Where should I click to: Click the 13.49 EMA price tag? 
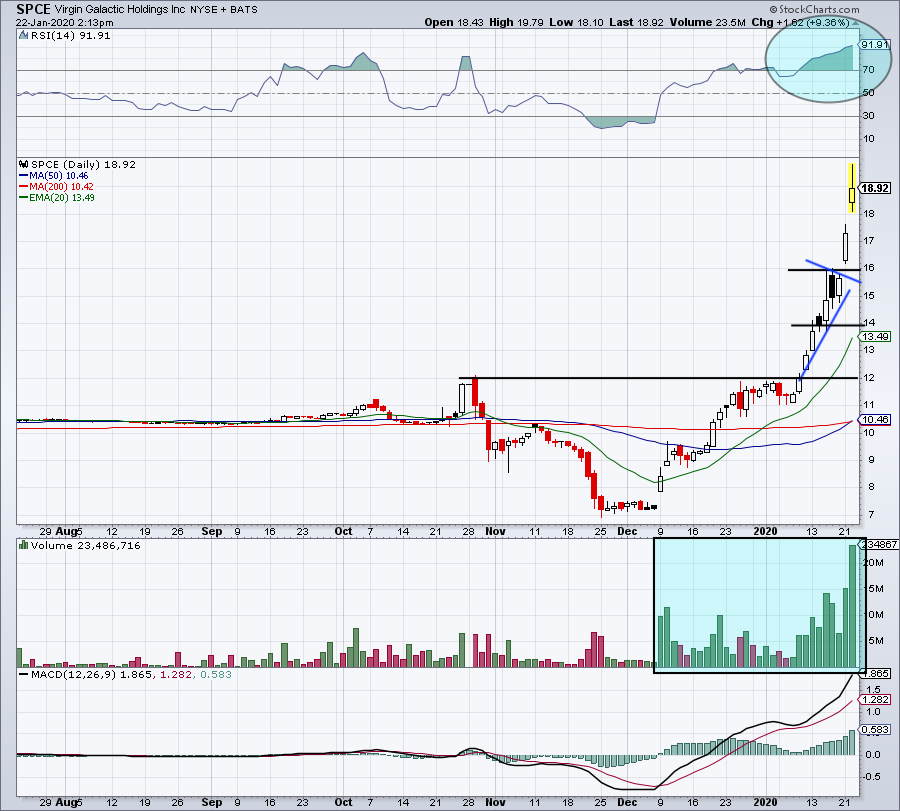[875, 337]
